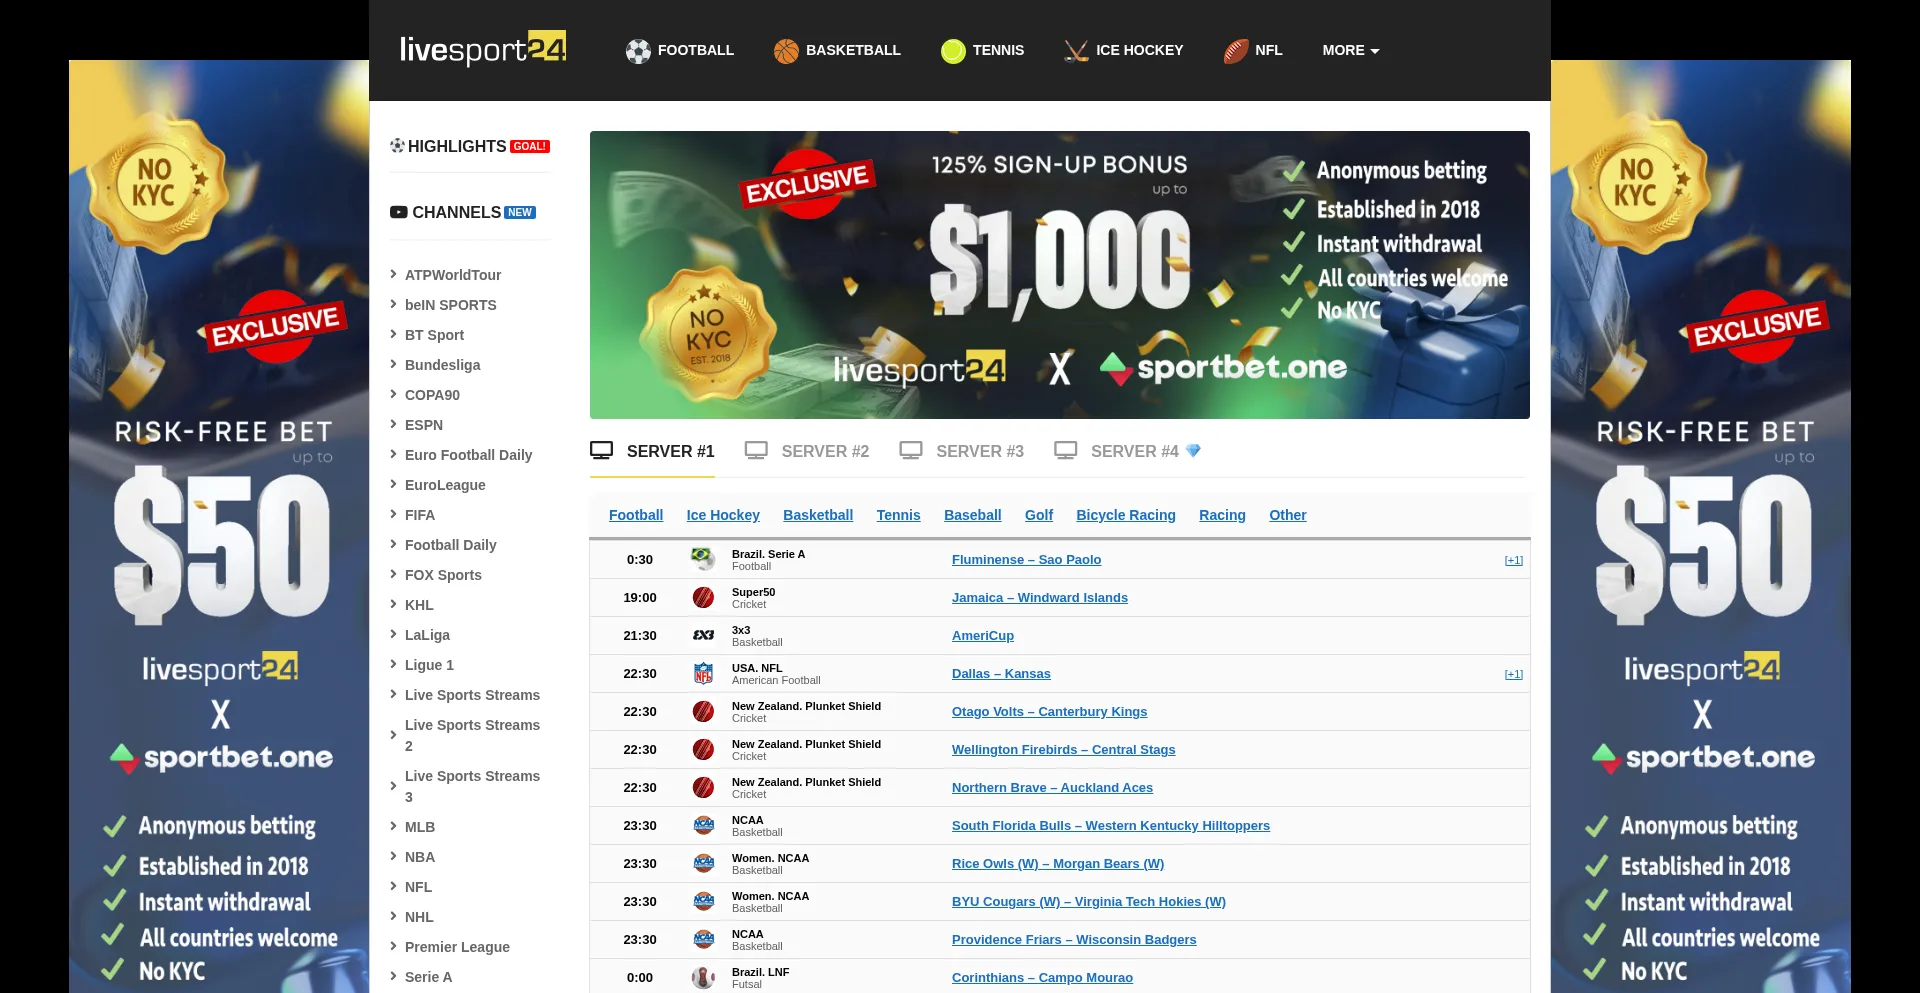Open the MORE dropdown menu

pyautogui.click(x=1350, y=50)
